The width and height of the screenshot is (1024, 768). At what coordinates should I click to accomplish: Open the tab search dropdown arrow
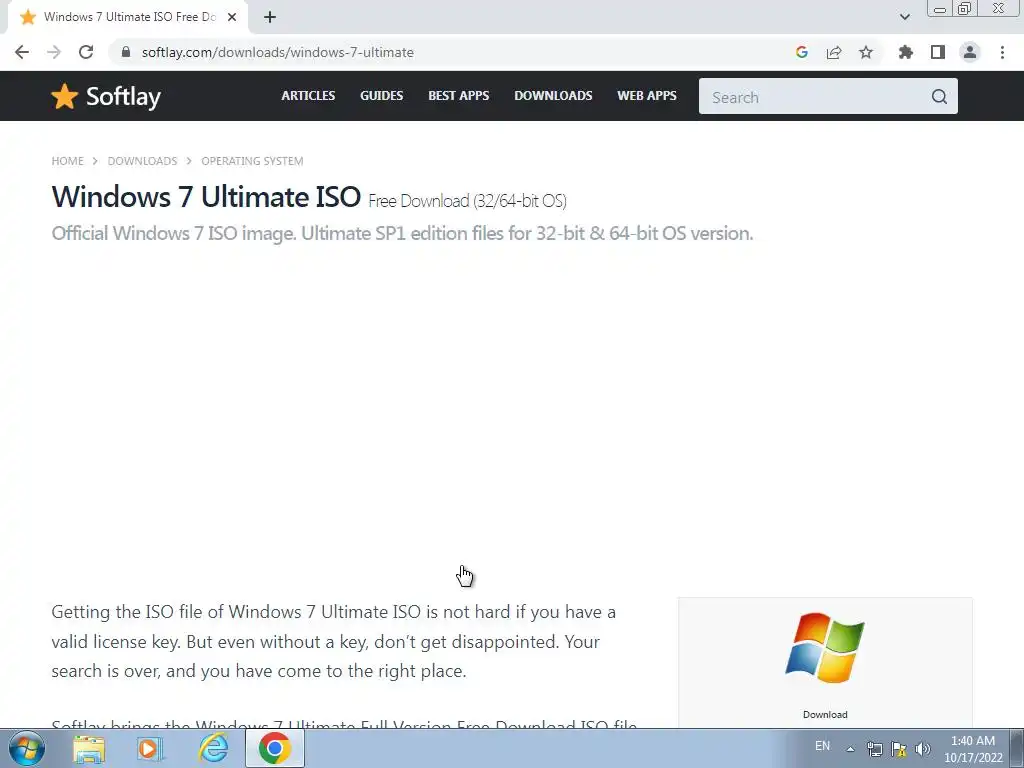tap(904, 17)
